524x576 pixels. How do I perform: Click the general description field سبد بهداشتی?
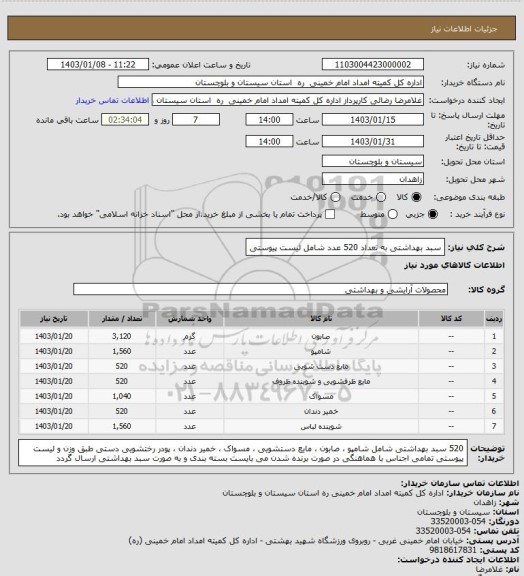(345, 248)
